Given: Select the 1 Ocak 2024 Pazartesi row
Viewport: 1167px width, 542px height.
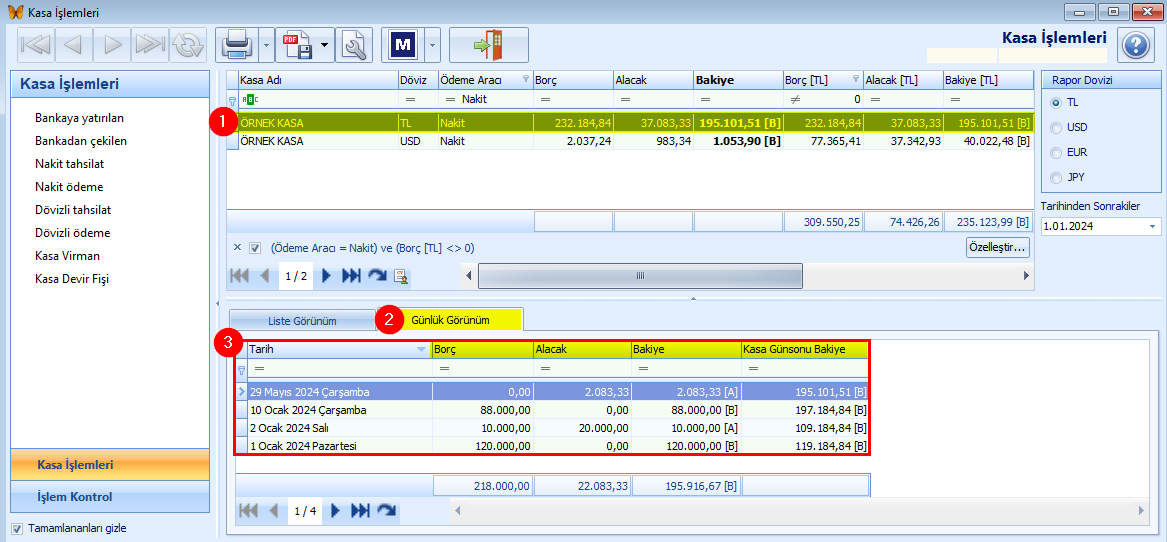Looking at the screenshot, I should tap(551, 446).
